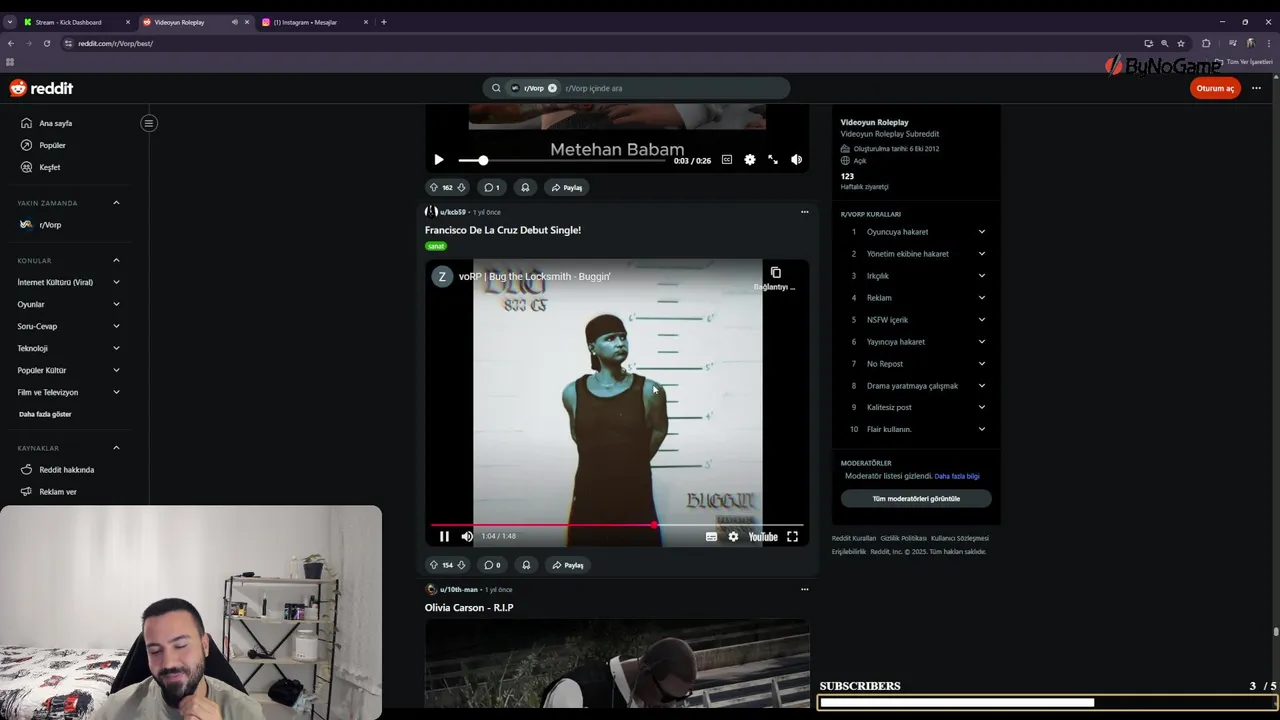Open YouTube embed settings gear
The width and height of the screenshot is (1280, 720).
pos(733,536)
